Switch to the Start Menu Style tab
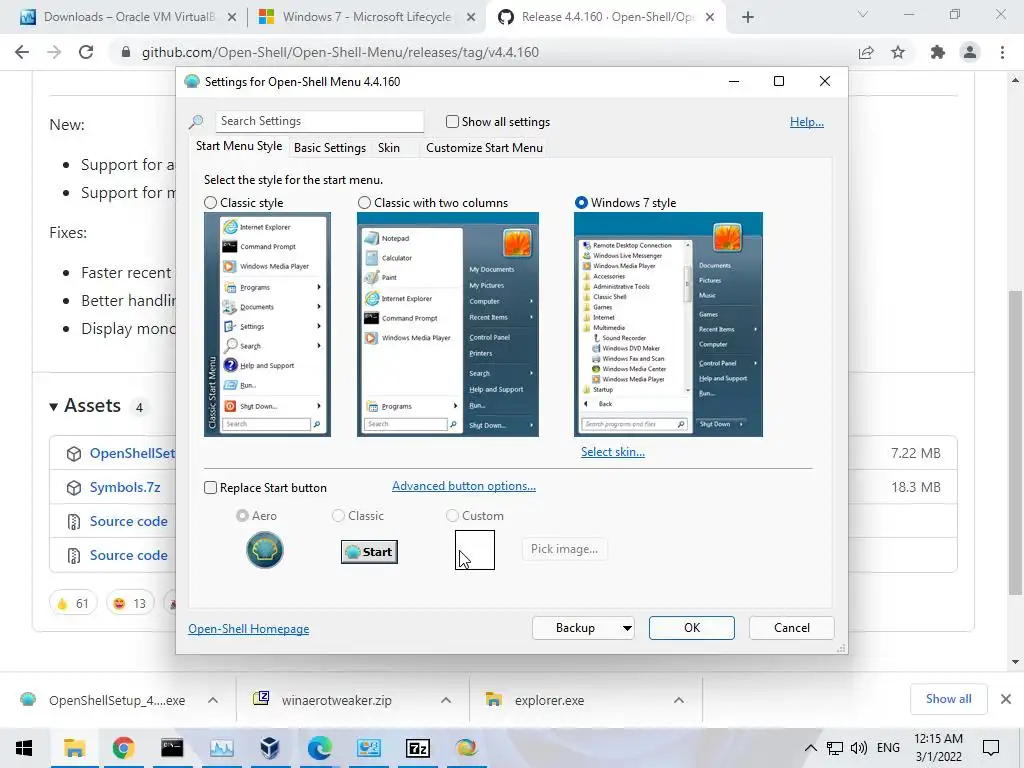Viewport: 1024px width, 768px height. 239,146
